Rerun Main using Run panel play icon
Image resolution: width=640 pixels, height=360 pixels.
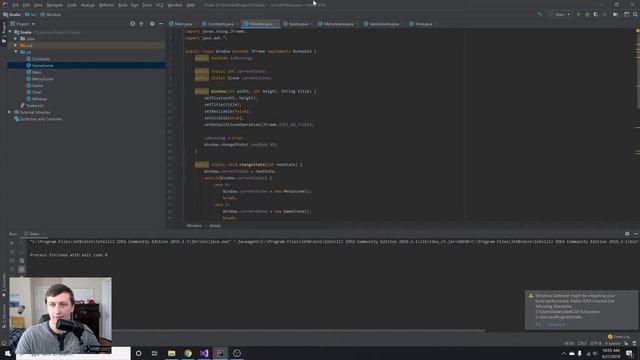click(x=12, y=243)
